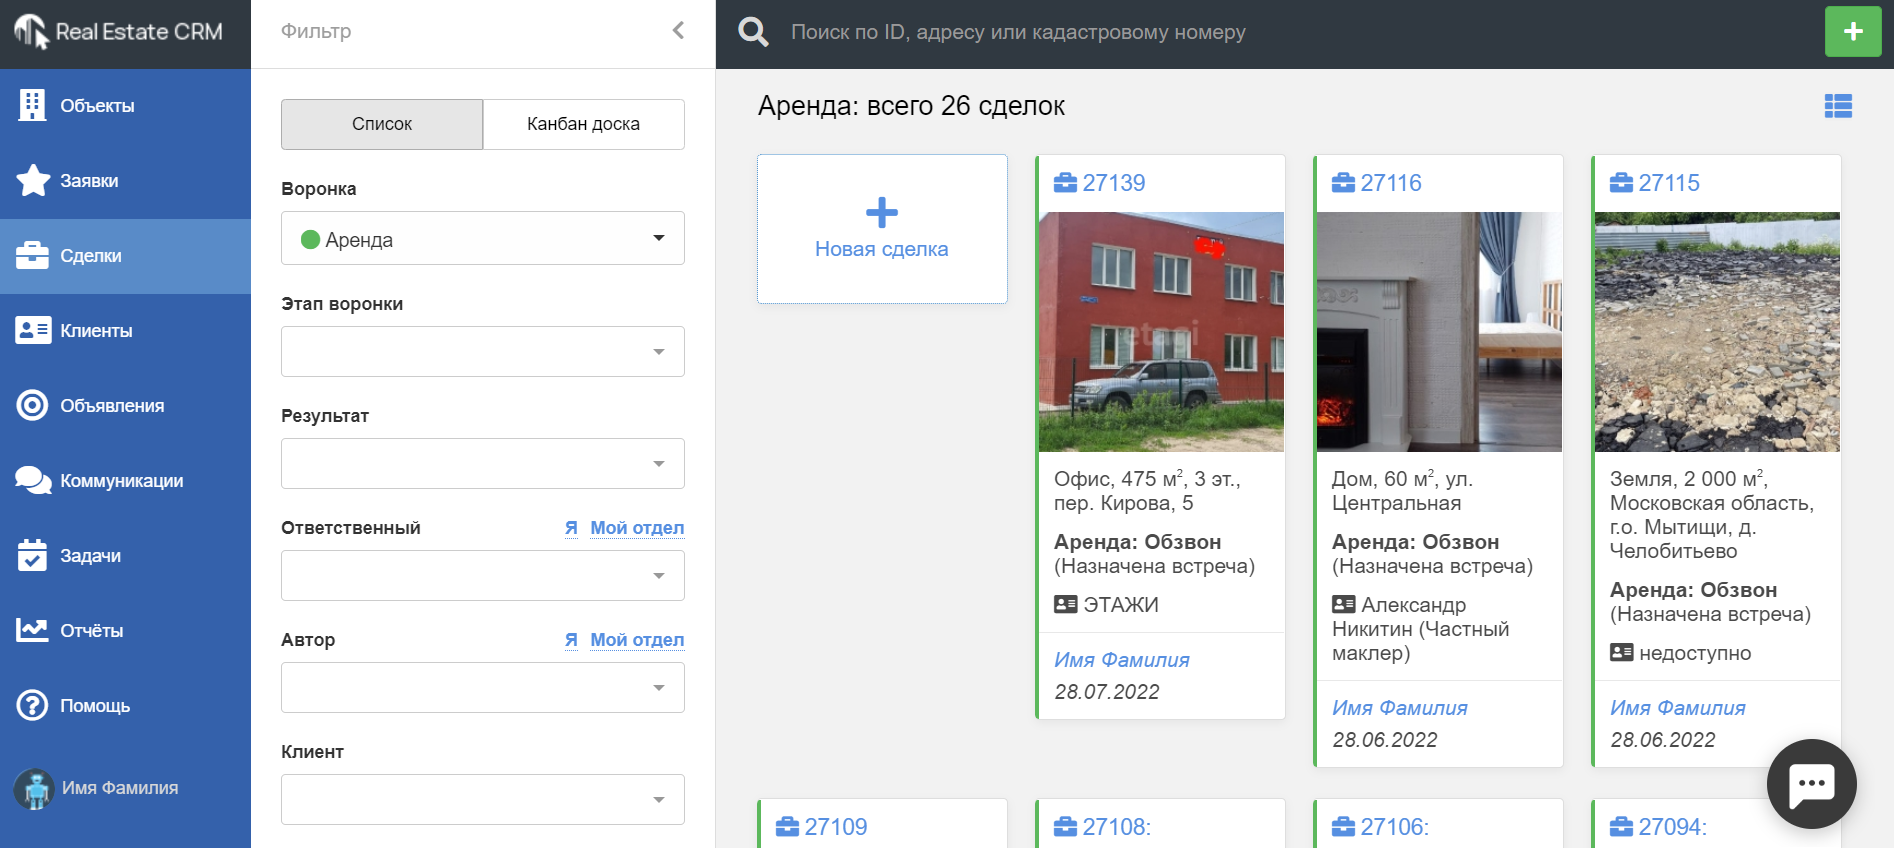Click date 28.07.2022 on deal card
Image resolution: width=1894 pixels, height=848 pixels.
pyautogui.click(x=1107, y=692)
